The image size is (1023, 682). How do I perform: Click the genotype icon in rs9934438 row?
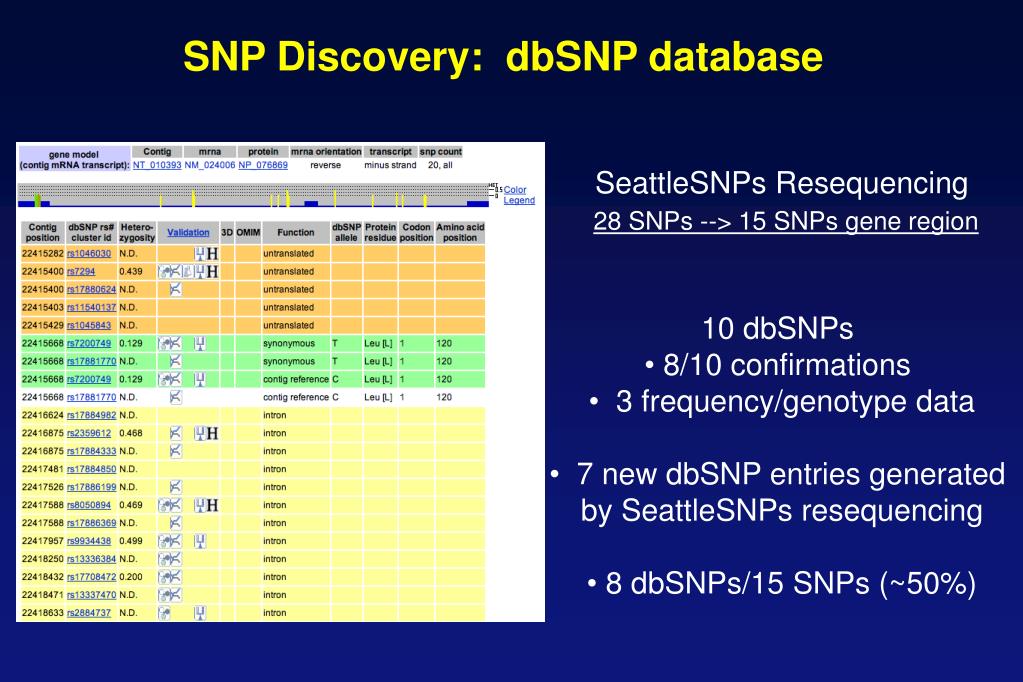[x=200, y=541]
